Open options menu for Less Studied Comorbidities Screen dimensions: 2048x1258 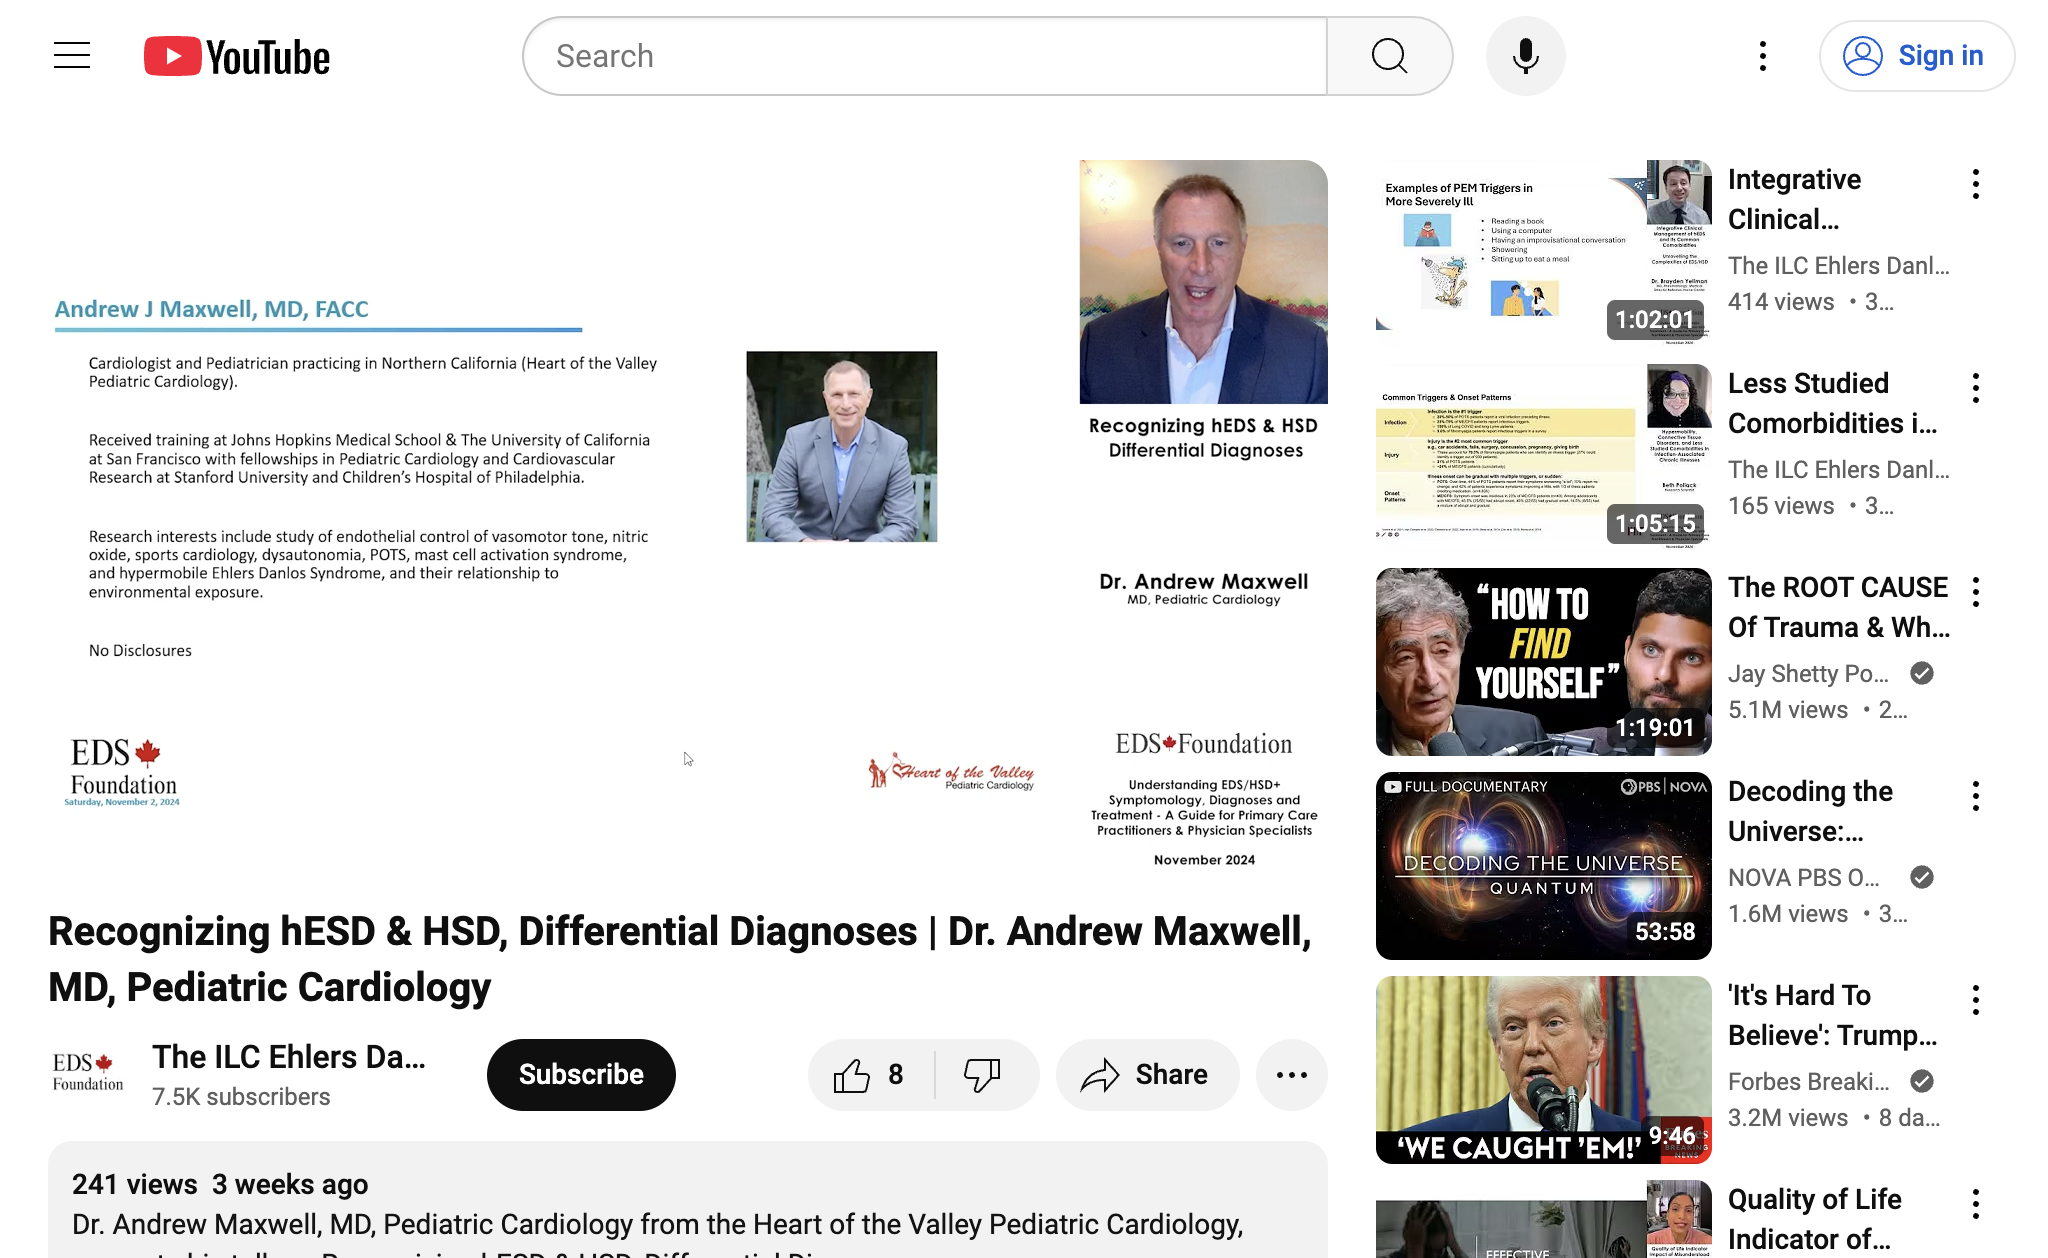pyautogui.click(x=1976, y=388)
